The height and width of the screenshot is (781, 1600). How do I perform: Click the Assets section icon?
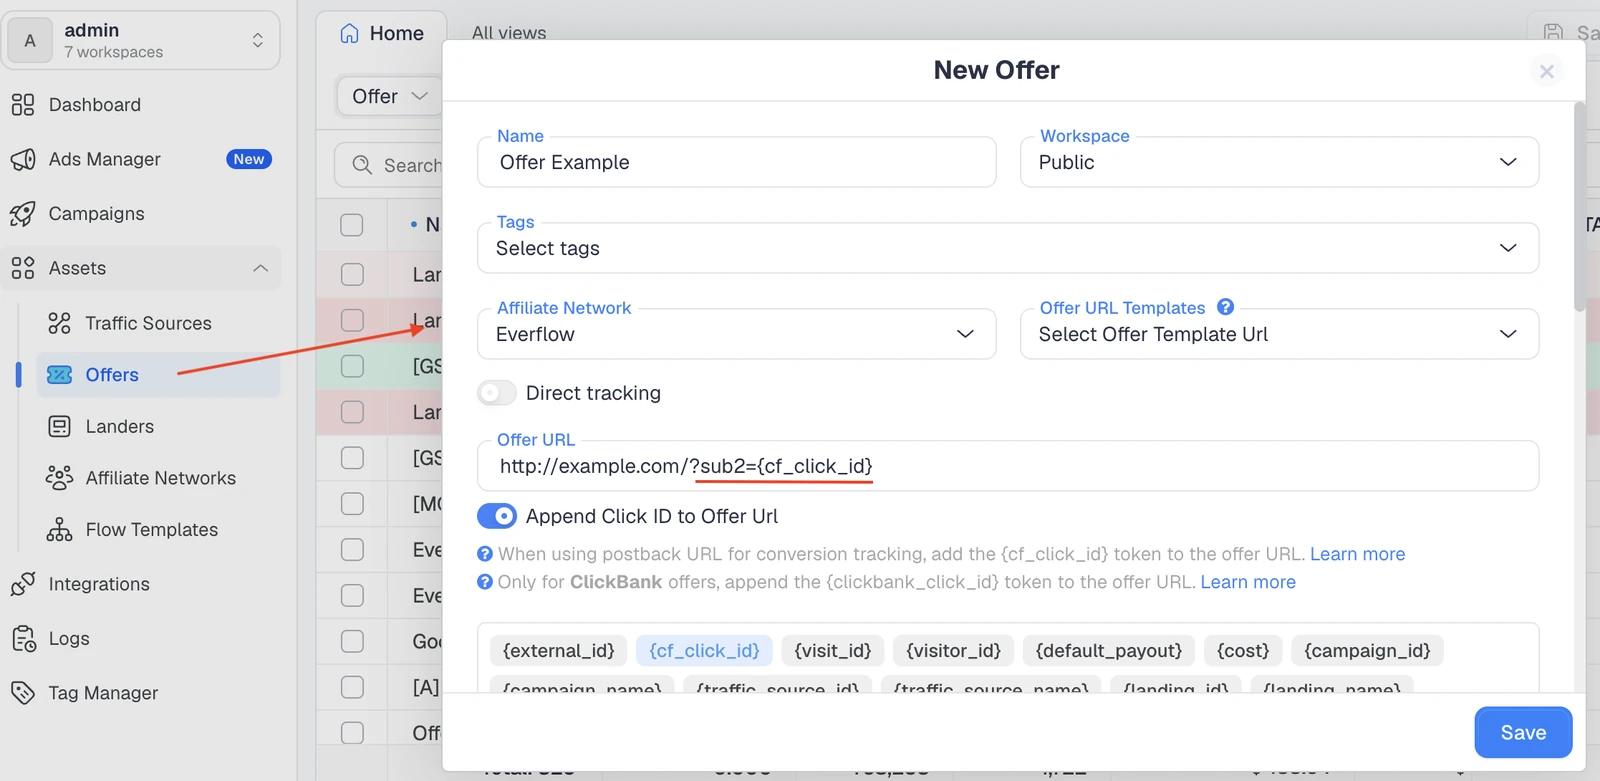pos(22,268)
